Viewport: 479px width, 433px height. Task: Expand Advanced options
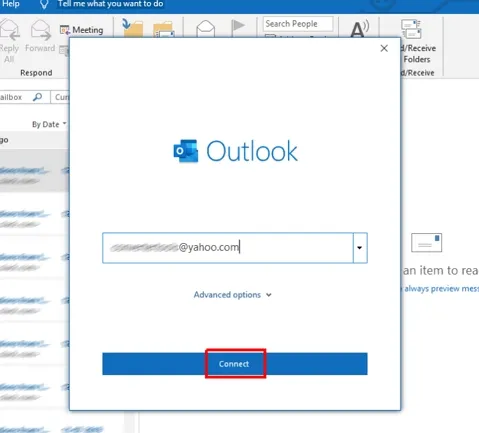[x=233, y=295]
